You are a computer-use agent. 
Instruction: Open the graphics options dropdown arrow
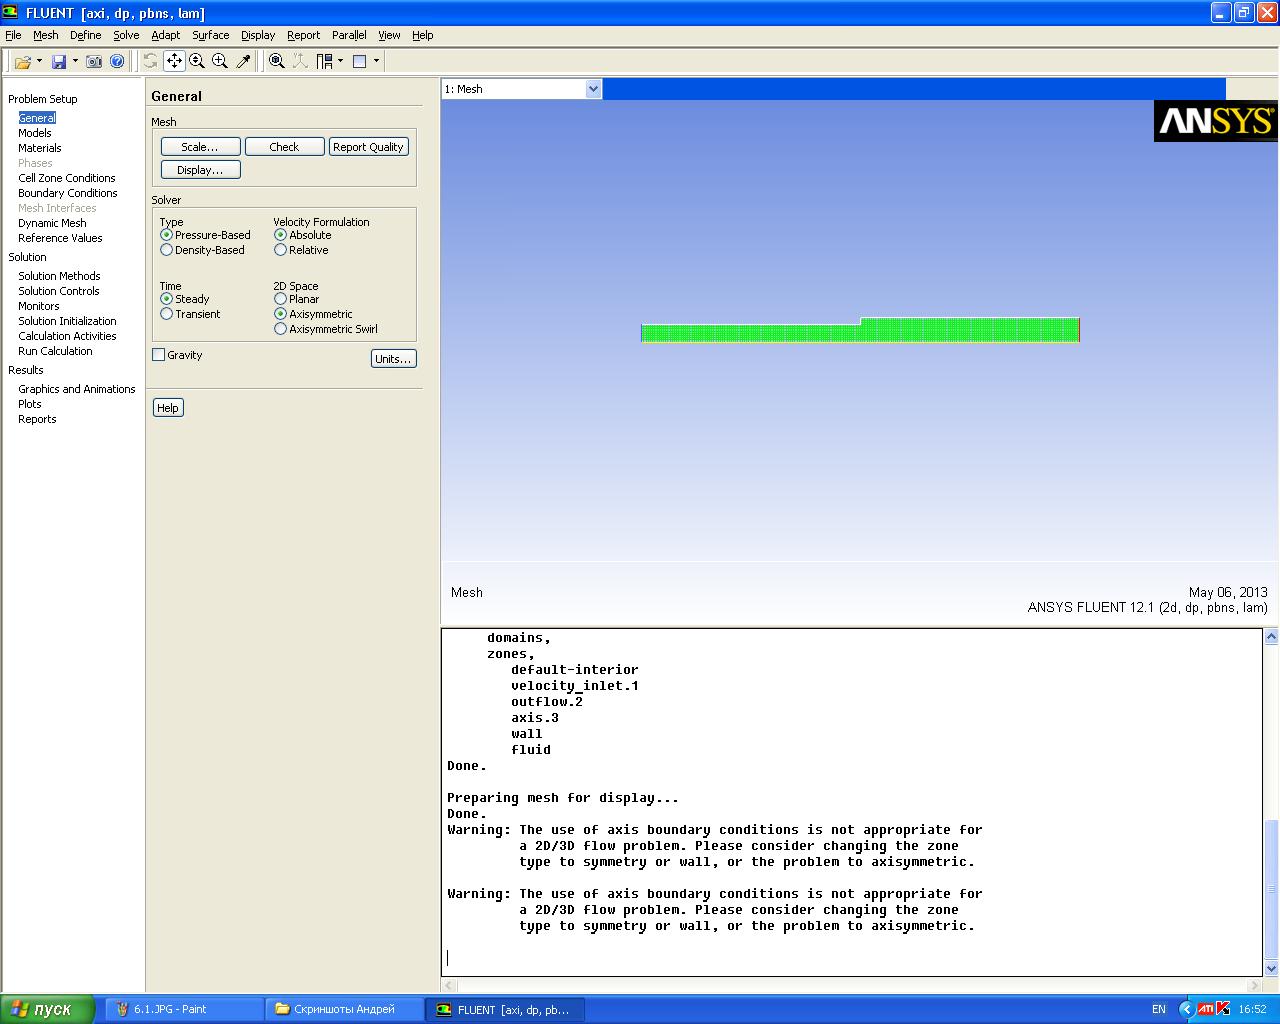click(x=376, y=61)
